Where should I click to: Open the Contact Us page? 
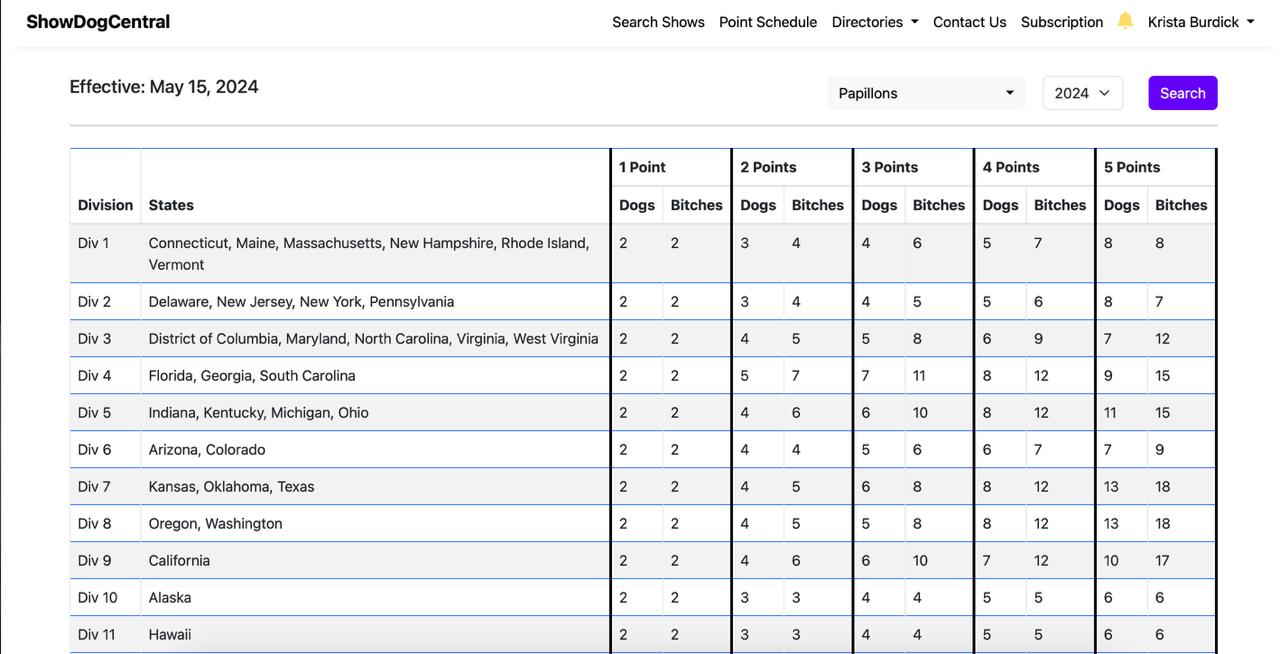click(969, 22)
